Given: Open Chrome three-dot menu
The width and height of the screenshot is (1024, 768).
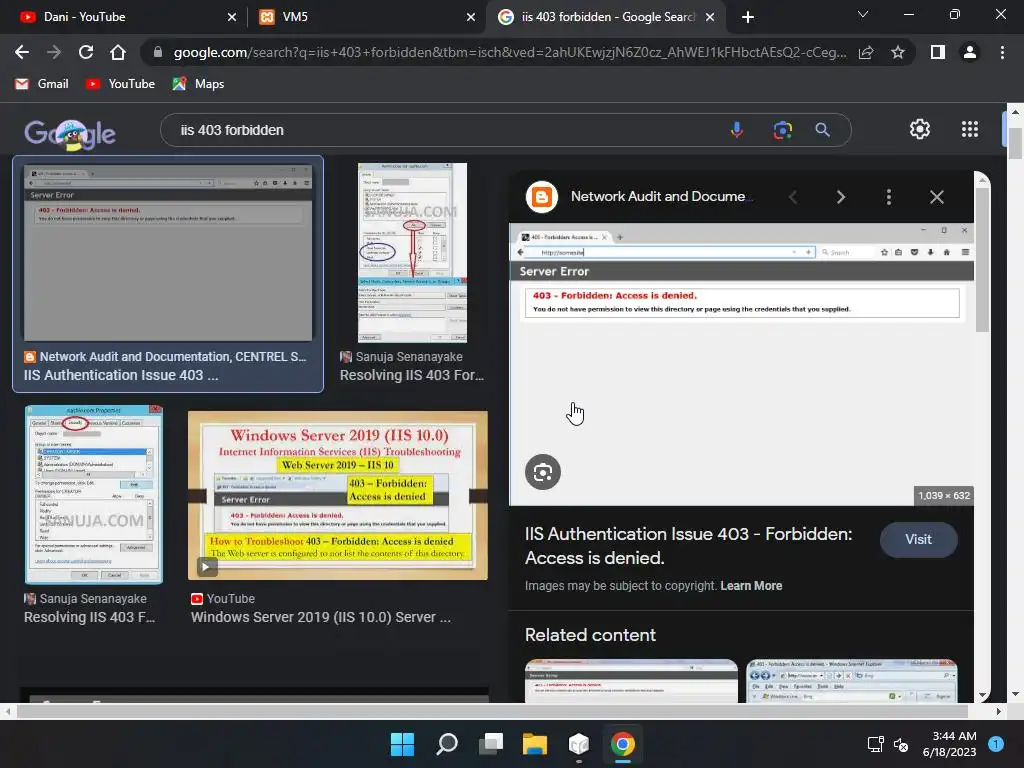Looking at the screenshot, I should (x=1002, y=52).
